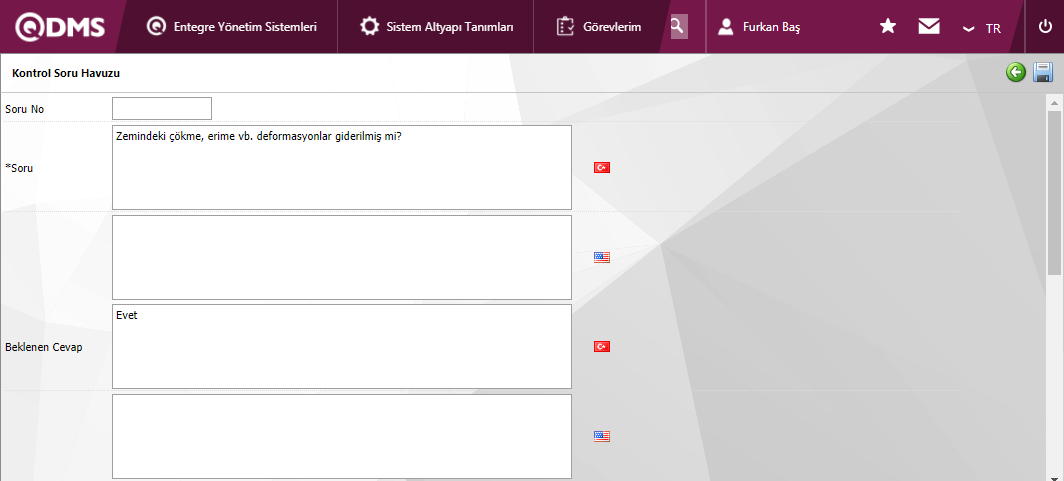This screenshot has width=1064, height=481.
Task: Click the green back arrow icon
Action: pos(1016,72)
